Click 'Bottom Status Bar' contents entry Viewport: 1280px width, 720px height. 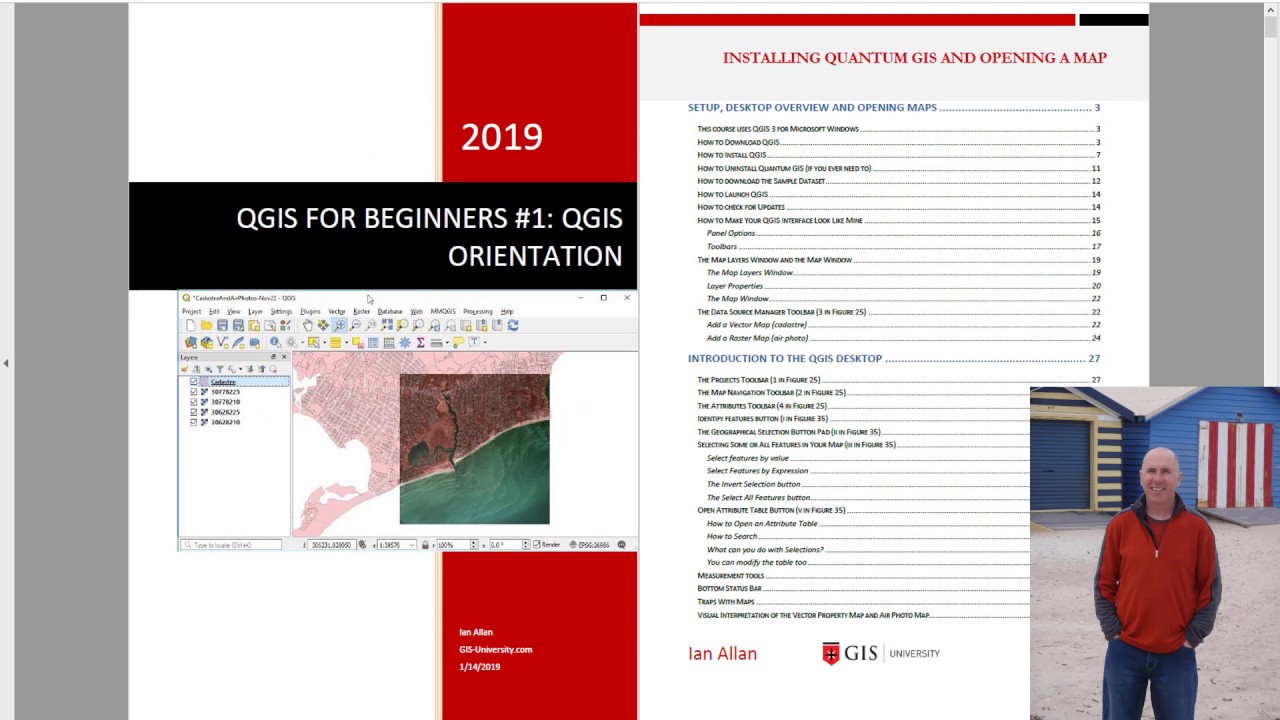point(729,588)
